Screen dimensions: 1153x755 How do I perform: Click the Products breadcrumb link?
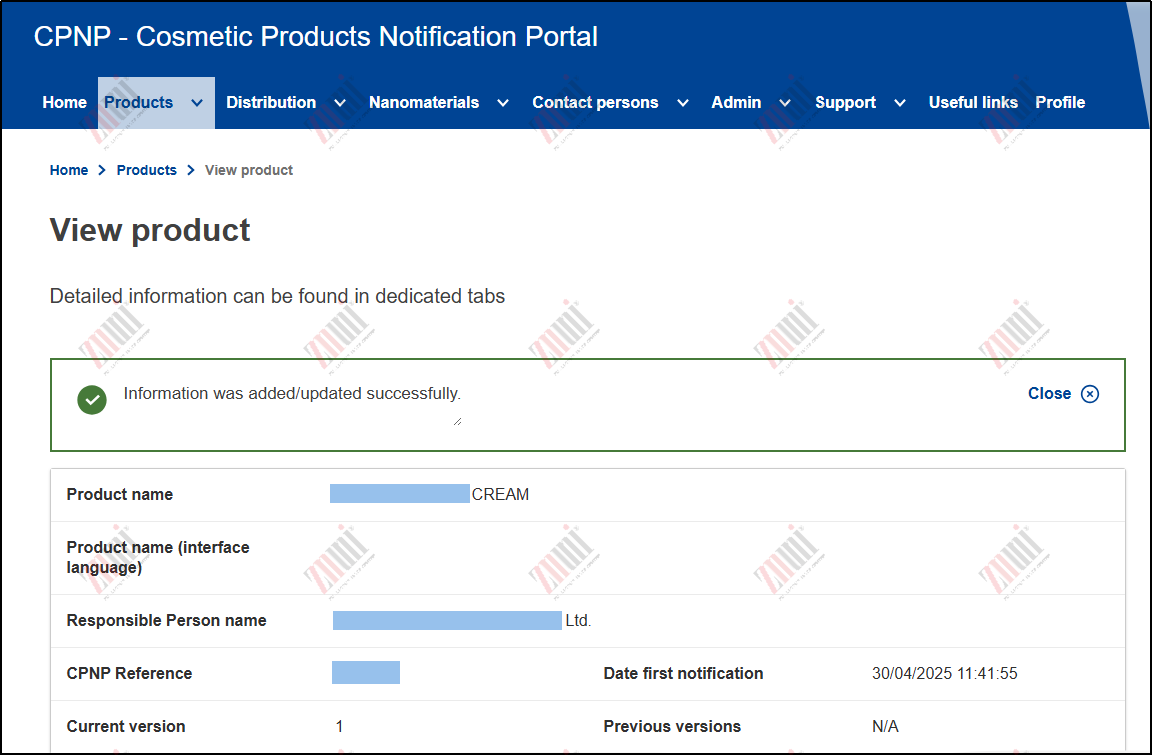(146, 170)
